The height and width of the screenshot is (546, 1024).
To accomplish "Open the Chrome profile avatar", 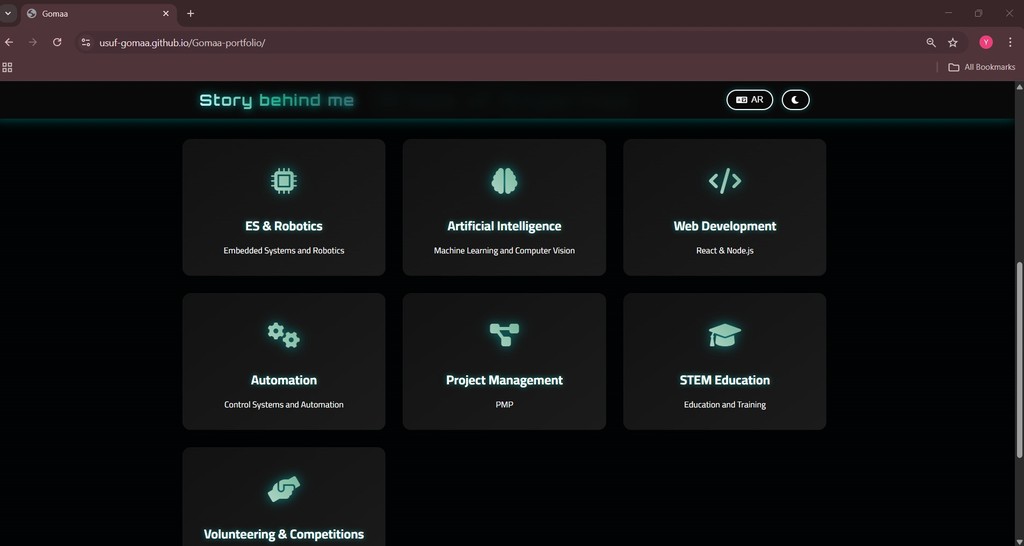I will point(986,42).
